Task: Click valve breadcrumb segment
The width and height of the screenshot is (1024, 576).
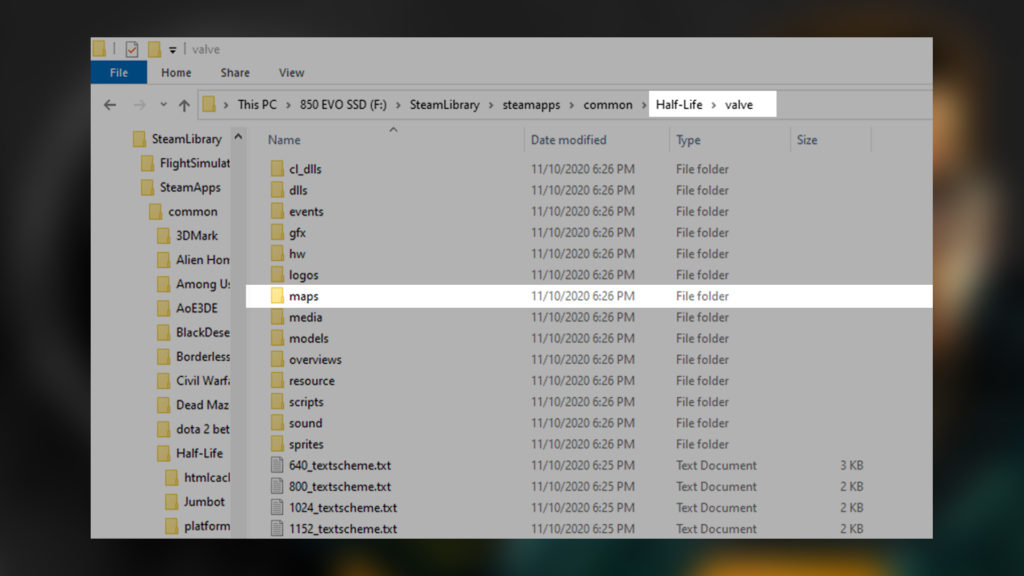Action: (739, 104)
